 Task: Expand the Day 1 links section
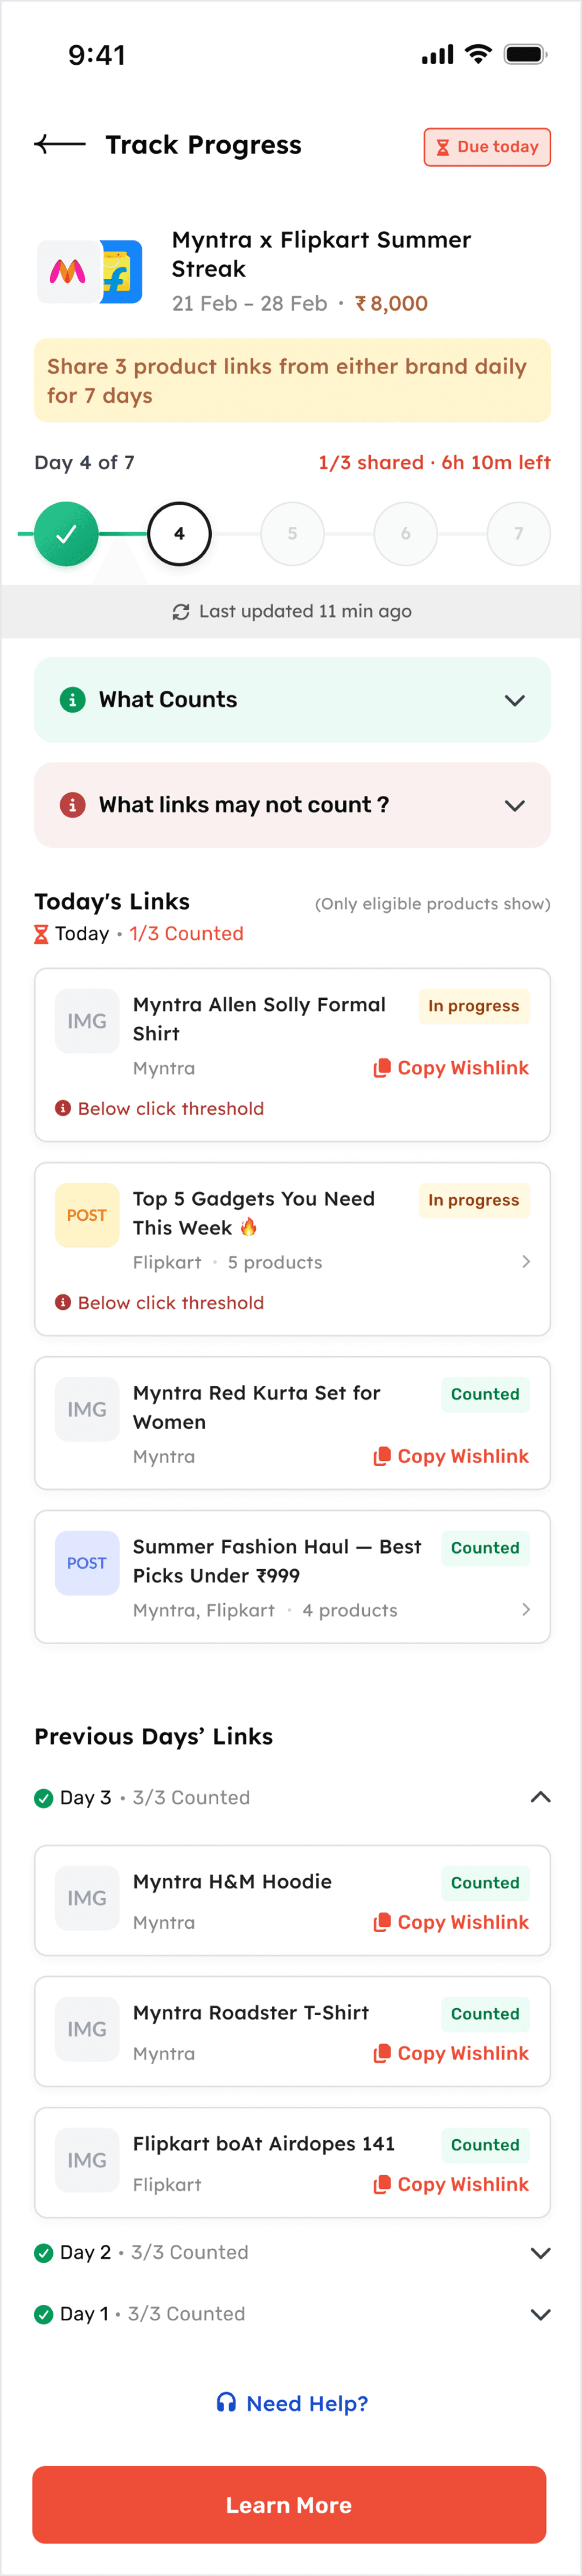(540, 2314)
